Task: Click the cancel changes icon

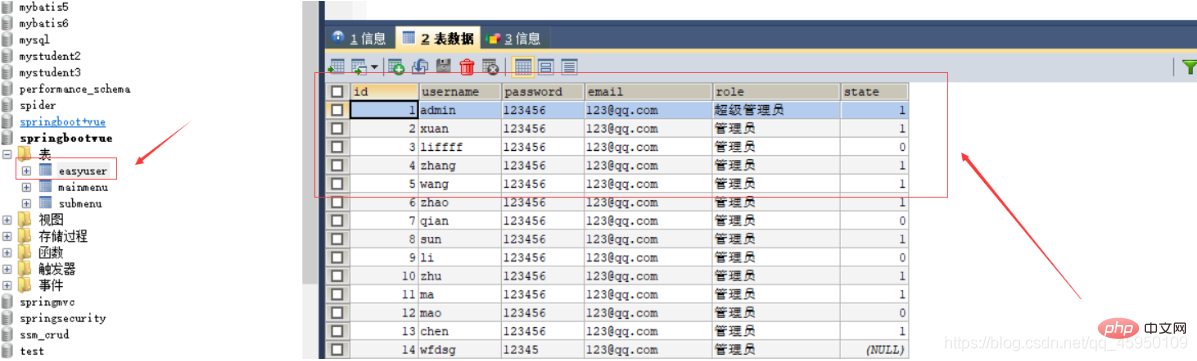Action: pyautogui.click(x=491, y=67)
